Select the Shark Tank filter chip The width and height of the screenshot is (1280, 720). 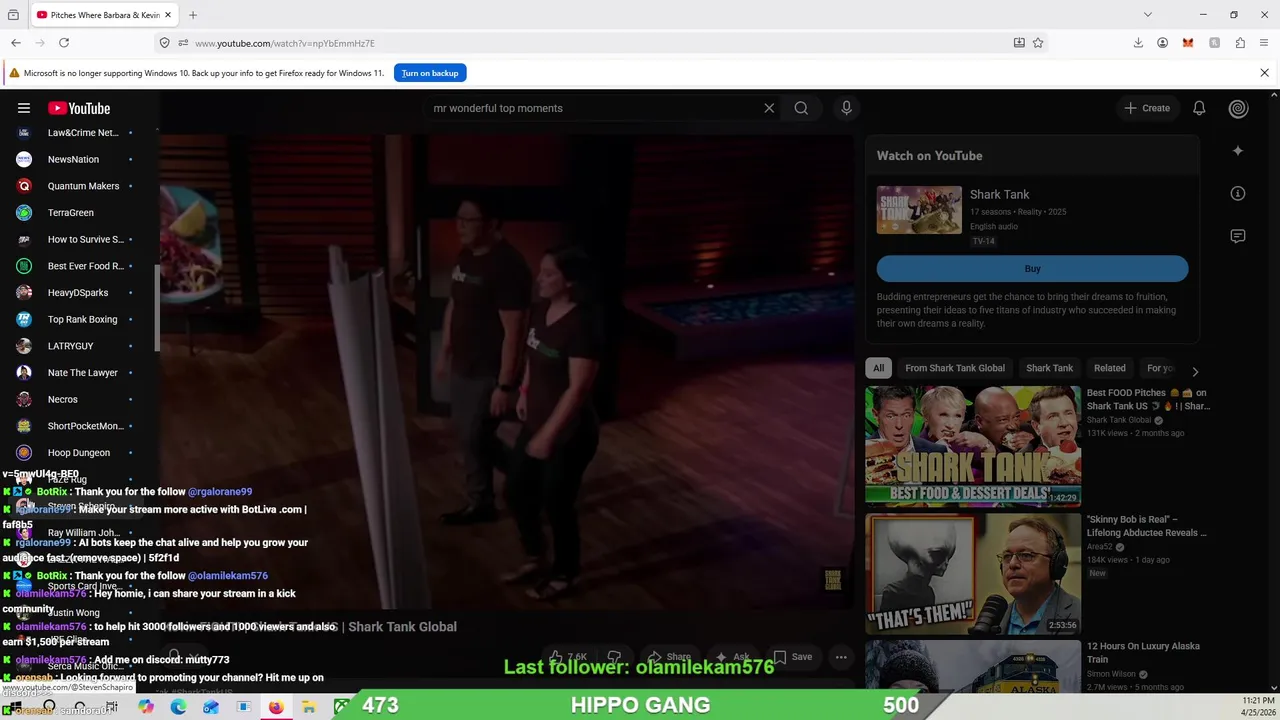tap(1049, 368)
